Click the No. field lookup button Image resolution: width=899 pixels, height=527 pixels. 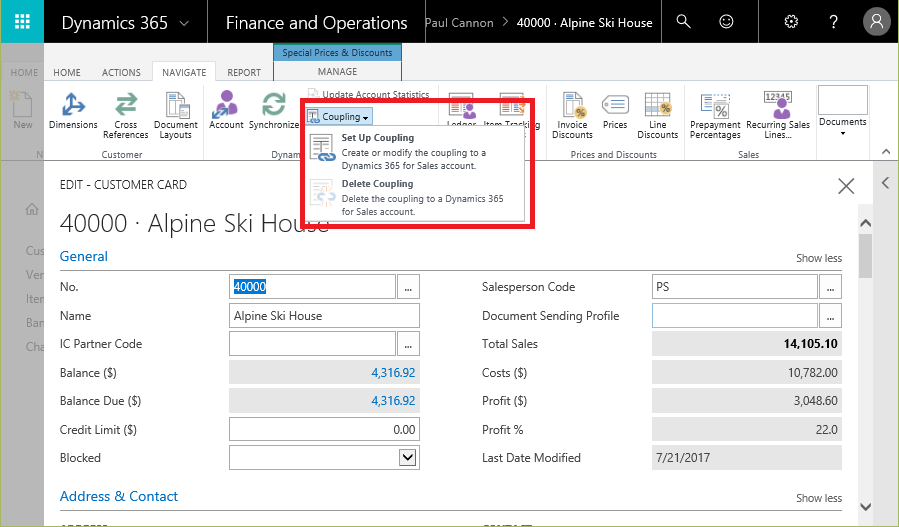pos(408,287)
